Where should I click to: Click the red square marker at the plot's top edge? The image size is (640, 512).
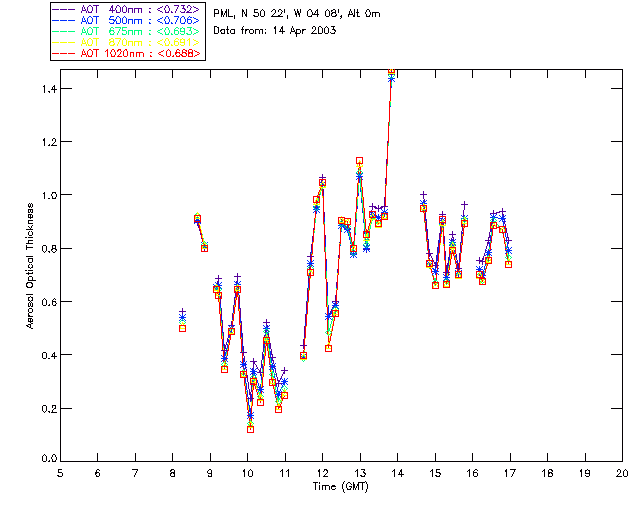[391, 71]
